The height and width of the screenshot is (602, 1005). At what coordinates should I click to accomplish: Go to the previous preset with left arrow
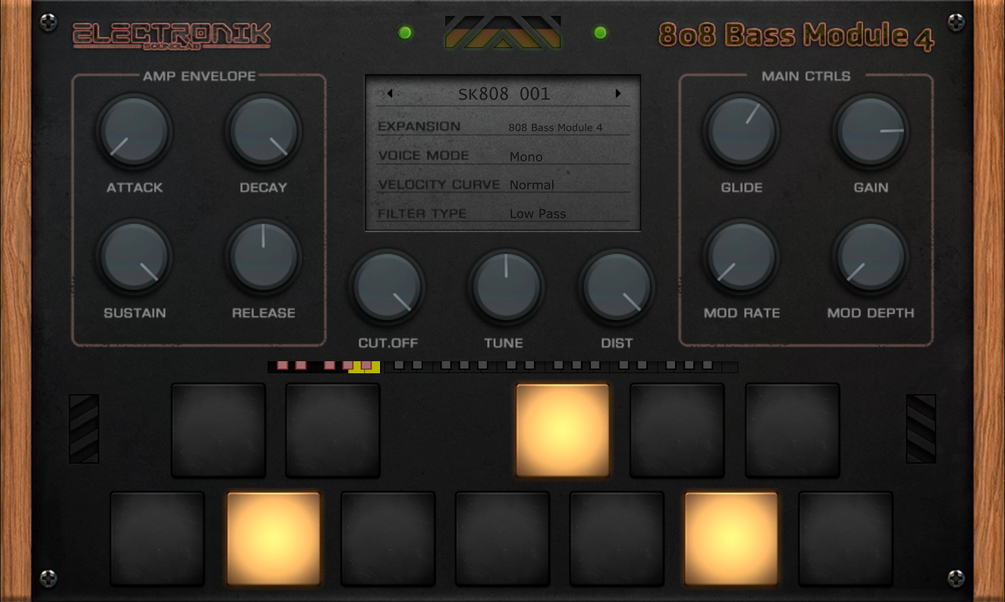(390, 94)
